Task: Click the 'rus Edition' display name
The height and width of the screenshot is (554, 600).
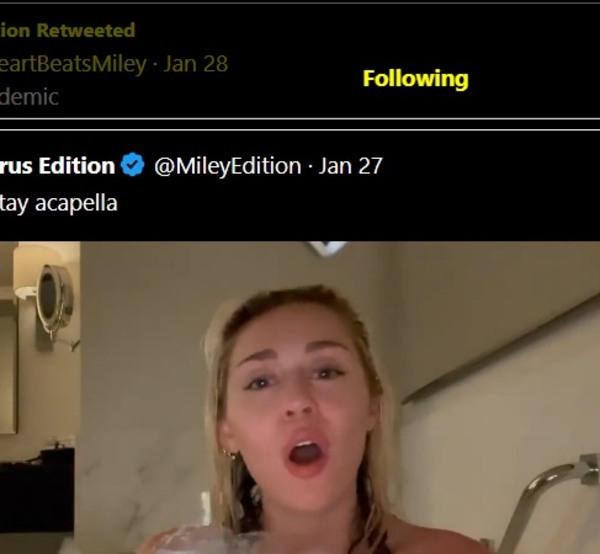Action: click(57, 166)
